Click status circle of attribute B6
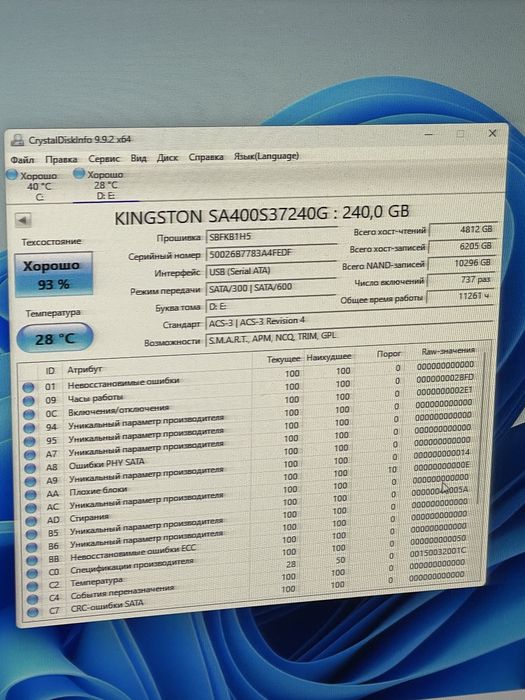The height and width of the screenshot is (700, 525). [x=31, y=547]
